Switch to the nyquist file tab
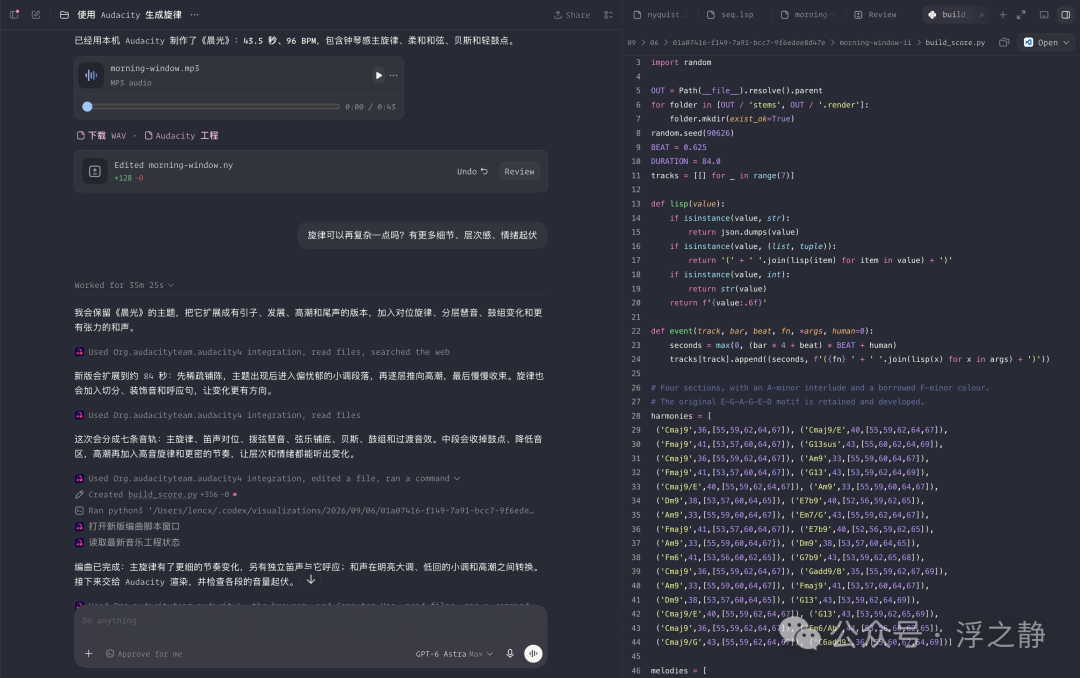 (660, 14)
